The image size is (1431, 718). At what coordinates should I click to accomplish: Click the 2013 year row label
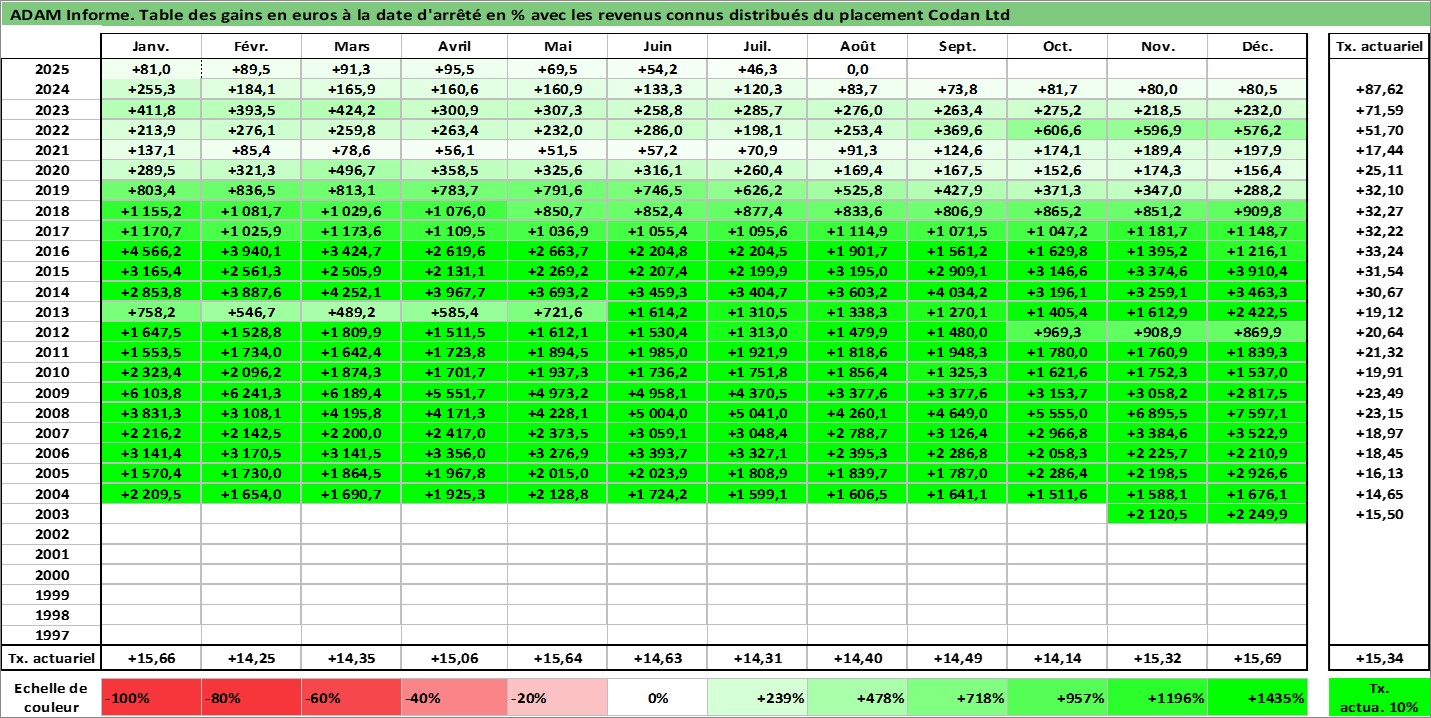(x=51, y=312)
